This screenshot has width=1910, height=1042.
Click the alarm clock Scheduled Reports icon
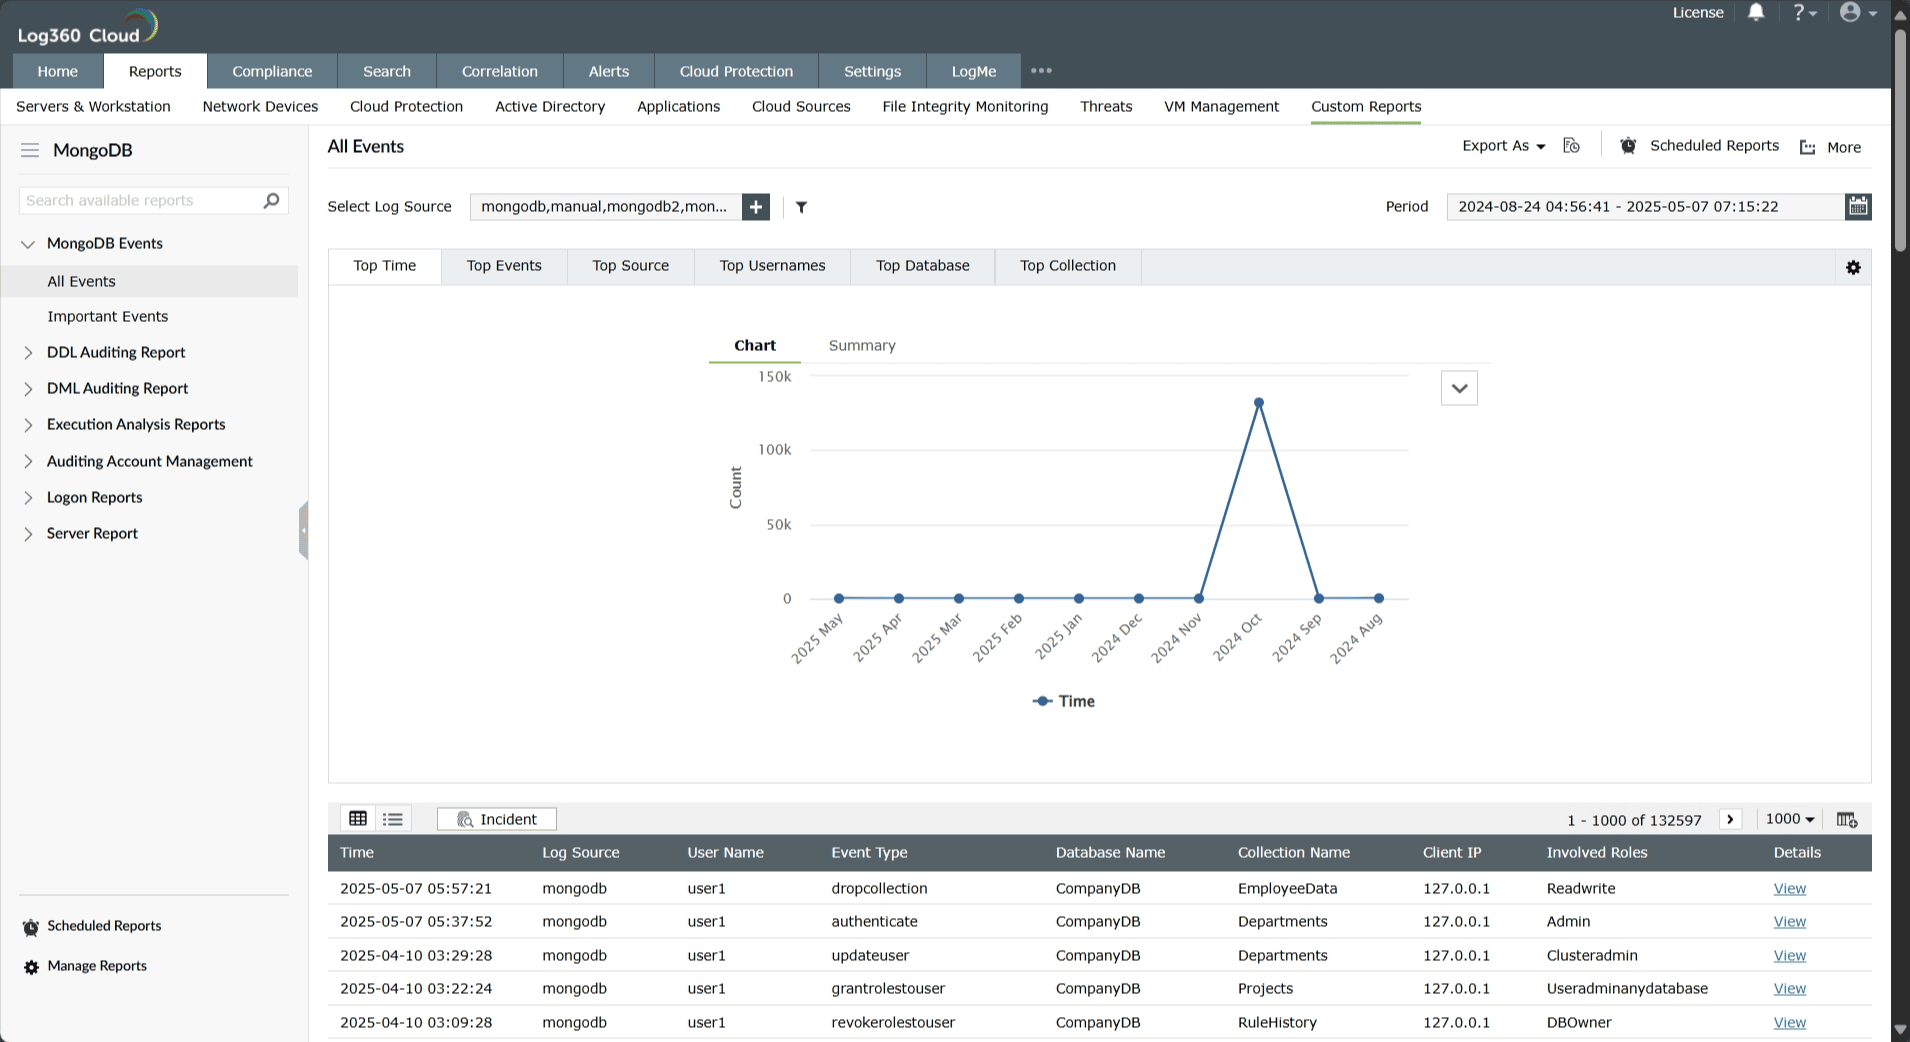[x=1627, y=145]
